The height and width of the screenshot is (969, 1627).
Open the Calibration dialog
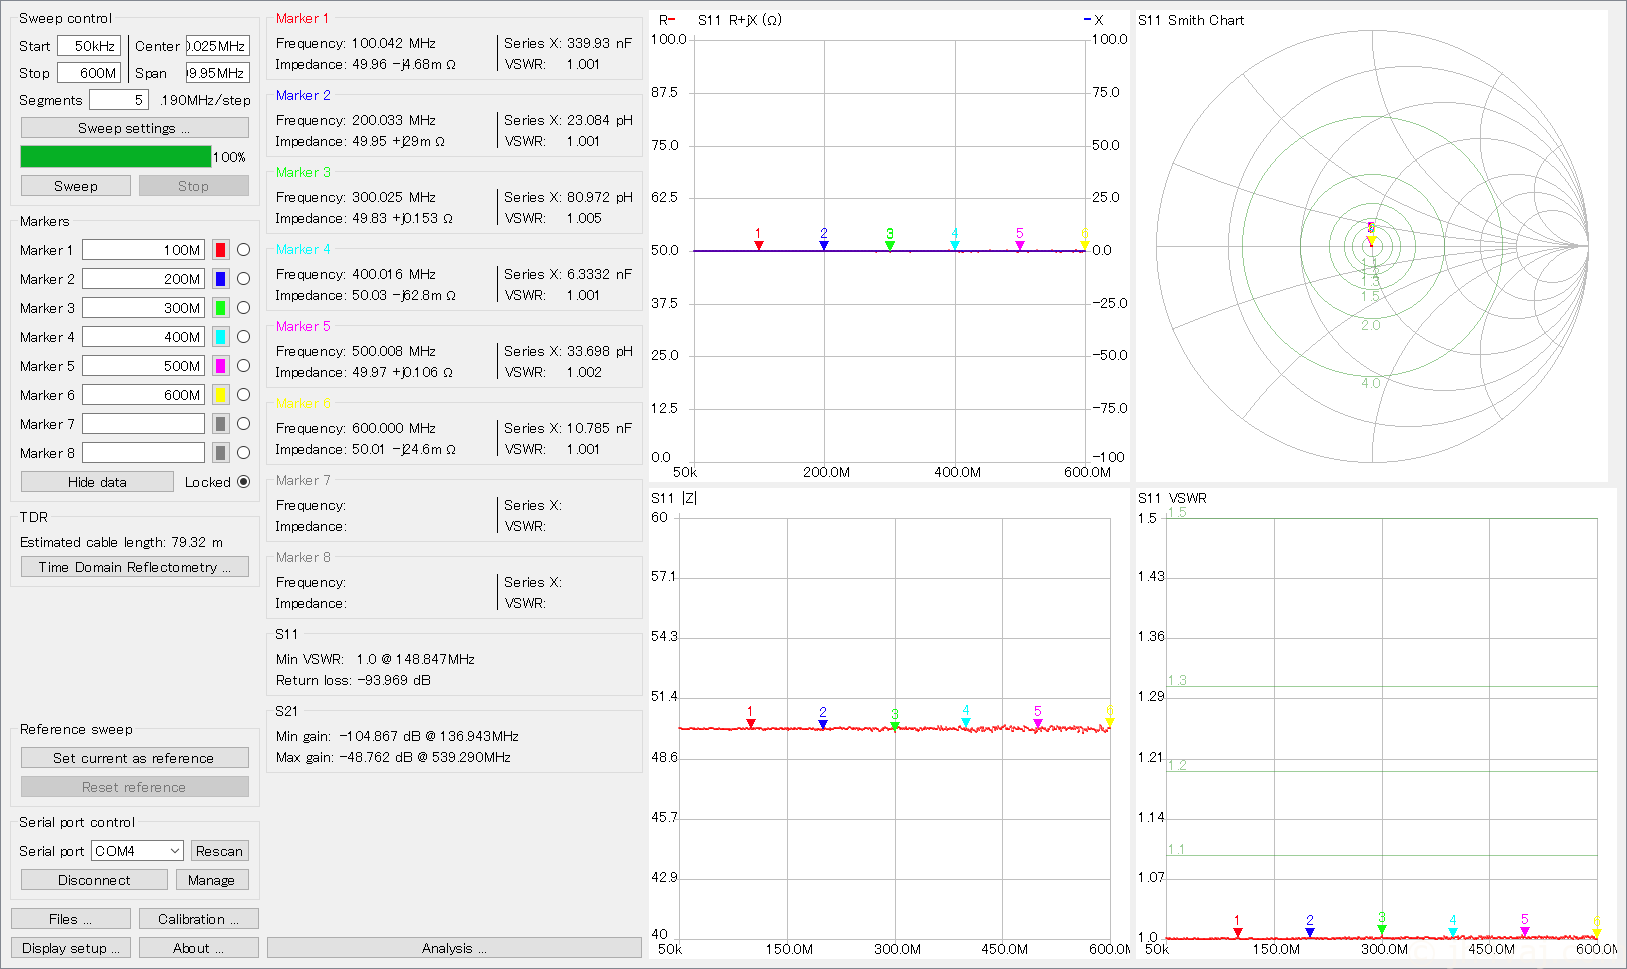point(198,919)
